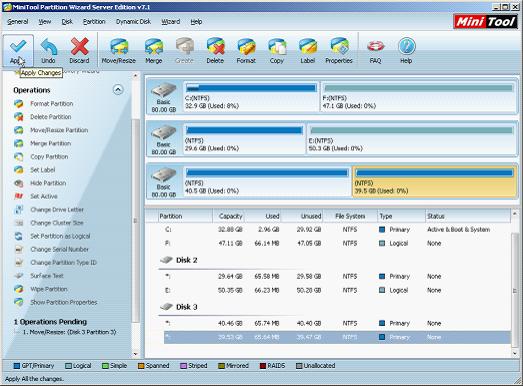The image size is (523, 386).
Task: Select the 40.5 GB NTFS partition bar
Action: coord(267,182)
